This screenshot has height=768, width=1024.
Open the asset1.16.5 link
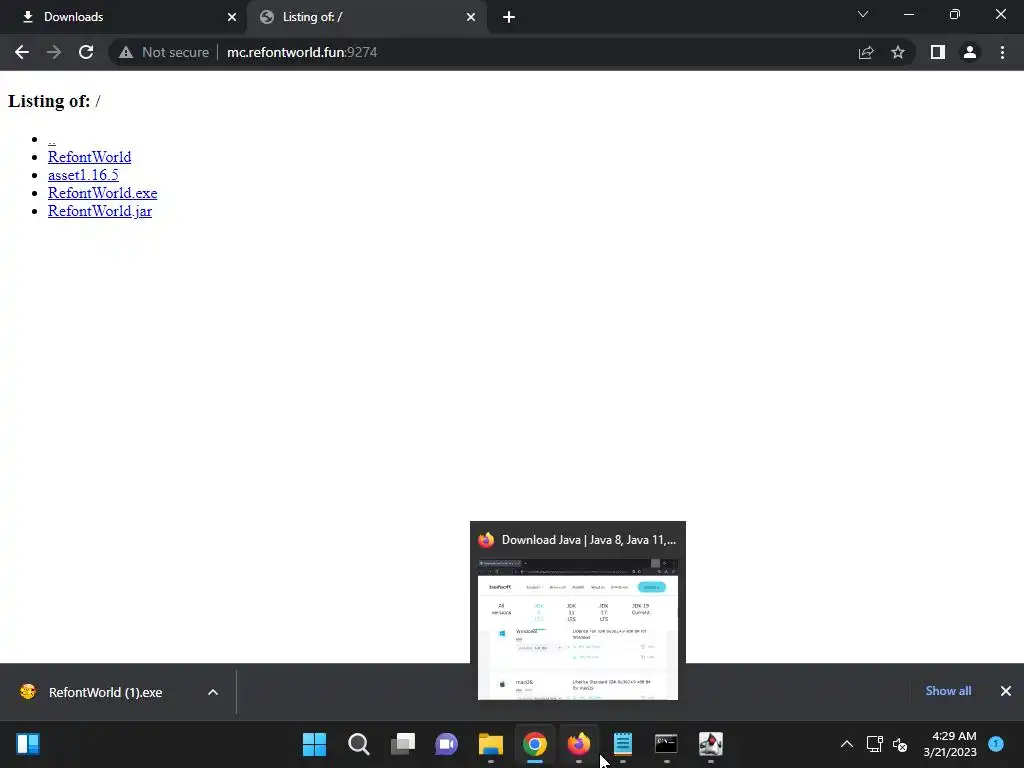click(x=83, y=175)
